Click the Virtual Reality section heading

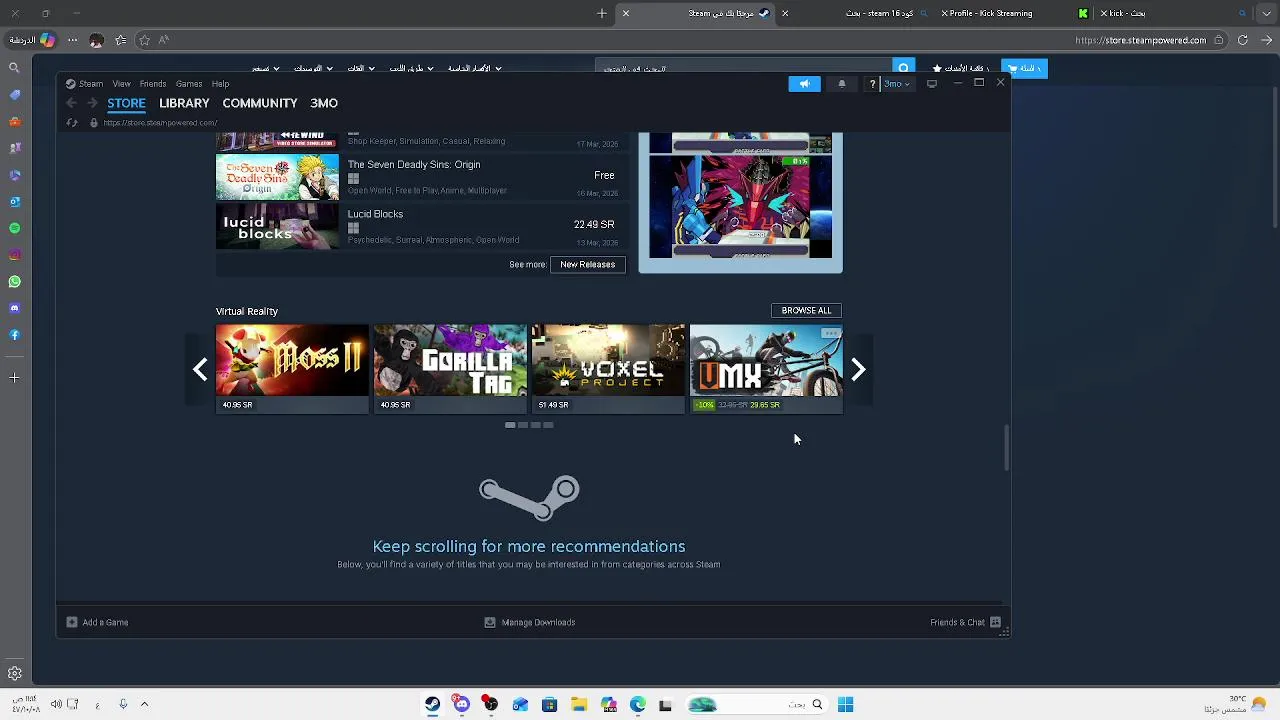point(247,311)
